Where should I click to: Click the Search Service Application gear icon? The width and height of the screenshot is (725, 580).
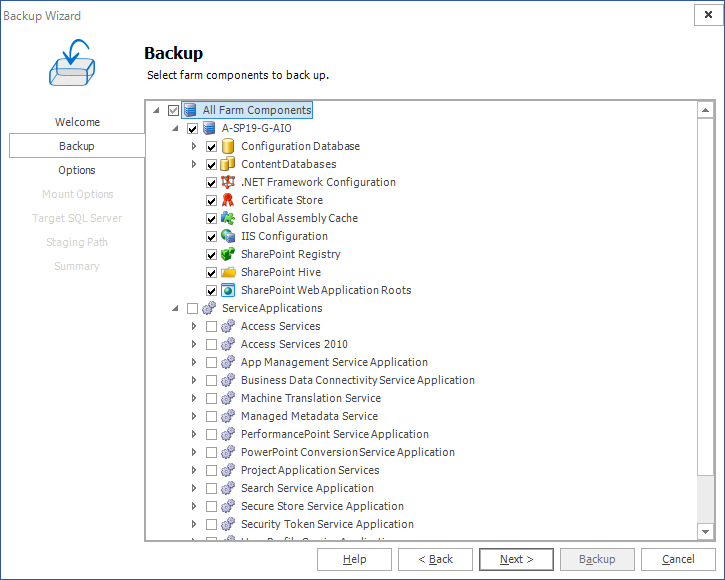tap(228, 488)
